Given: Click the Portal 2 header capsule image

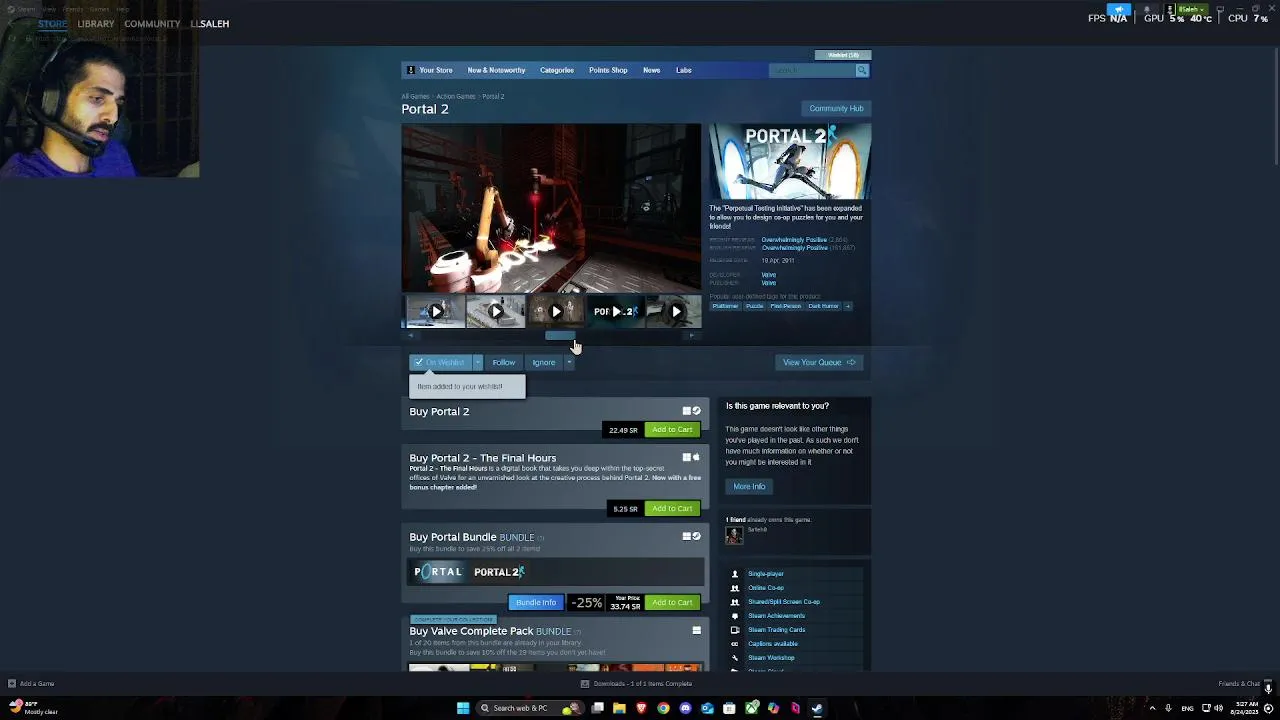Looking at the screenshot, I should [790, 162].
